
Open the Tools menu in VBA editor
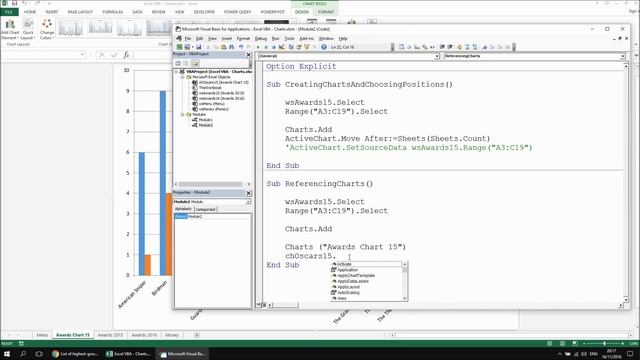289,38
